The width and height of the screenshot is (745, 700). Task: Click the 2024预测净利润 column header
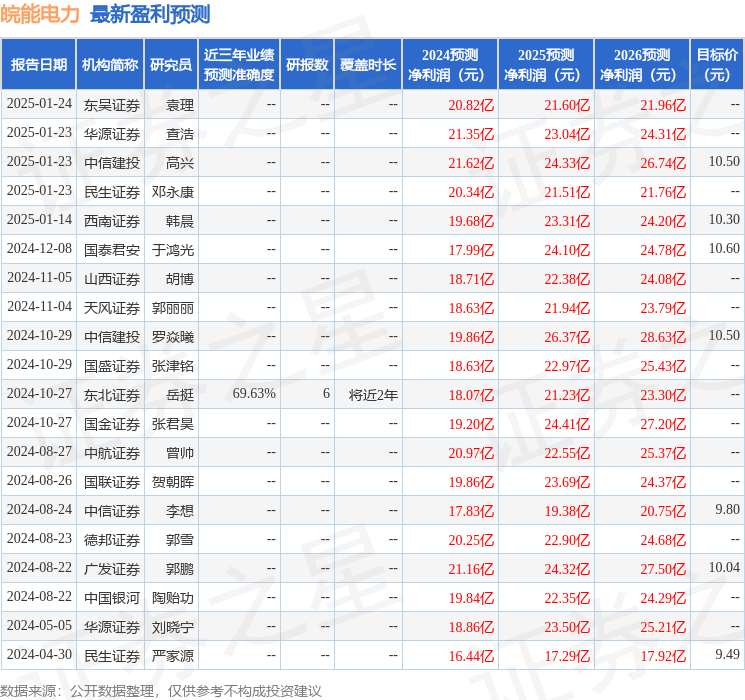point(450,65)
